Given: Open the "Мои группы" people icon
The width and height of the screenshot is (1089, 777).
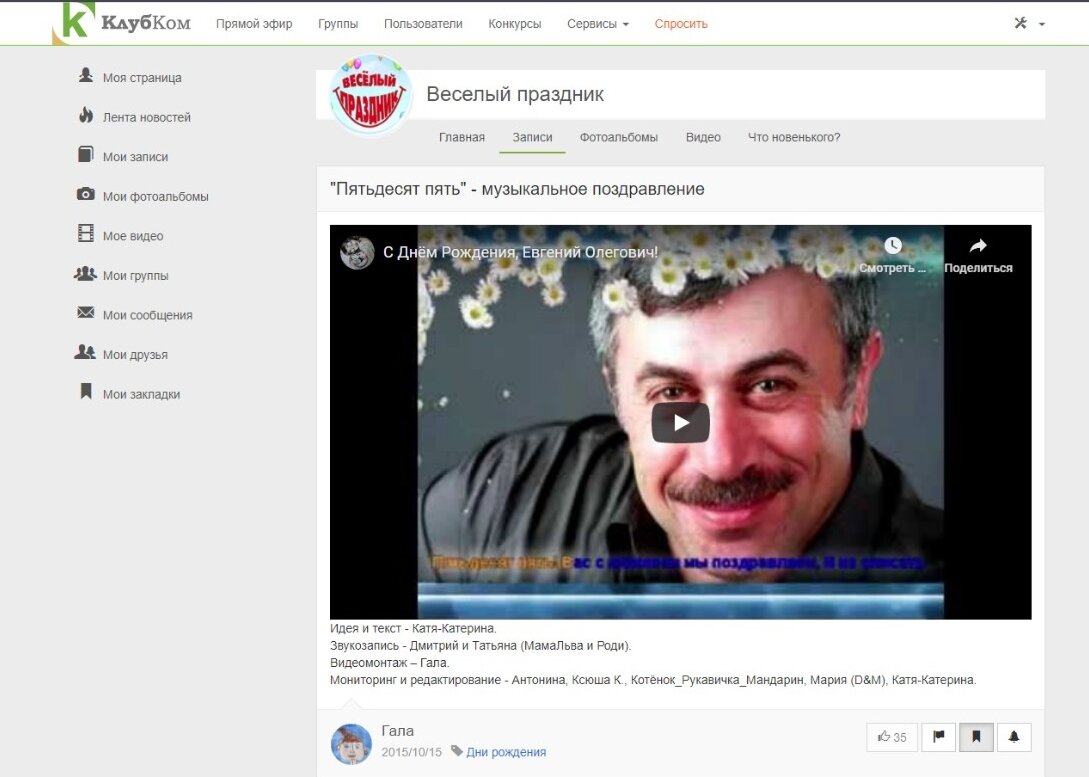Looking at the screenshot, I should pos(85,275).
